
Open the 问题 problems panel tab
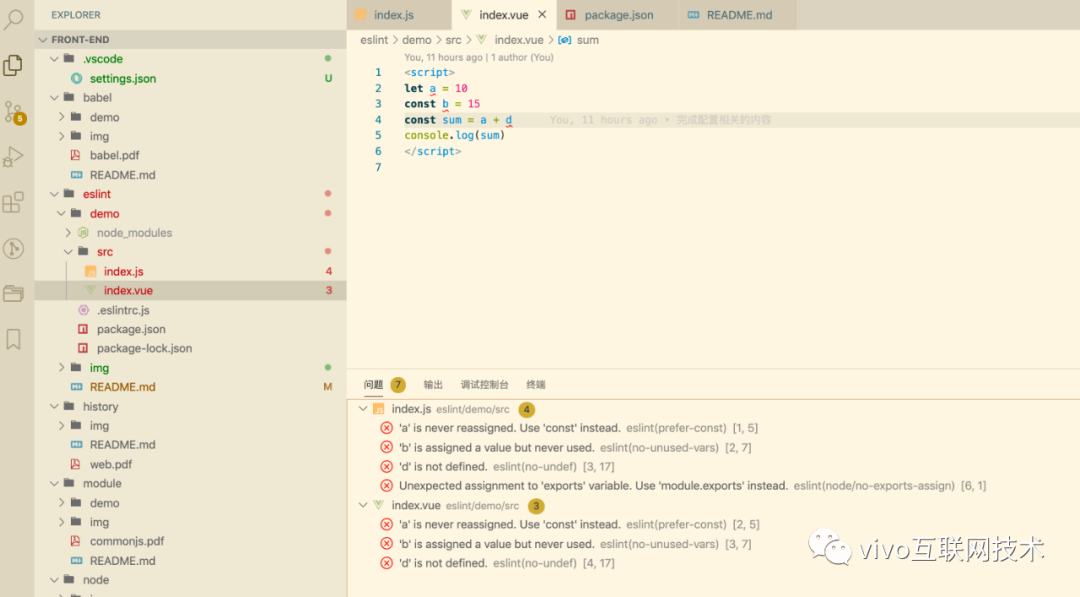point(373,384)
